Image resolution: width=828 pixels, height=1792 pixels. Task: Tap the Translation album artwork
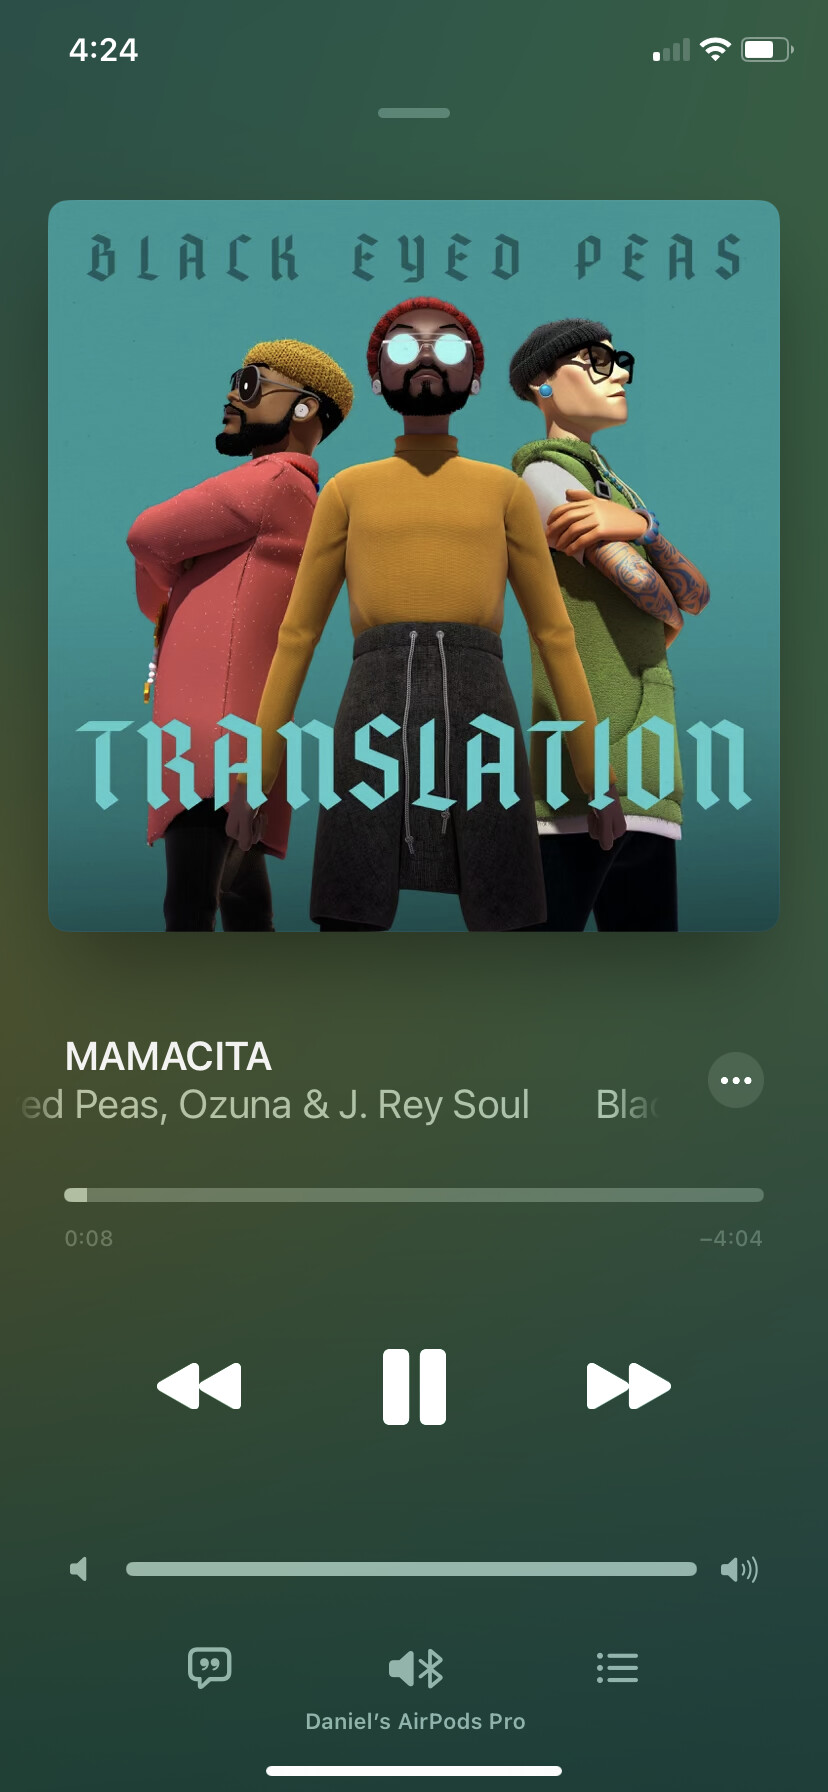tap(414, 566)
